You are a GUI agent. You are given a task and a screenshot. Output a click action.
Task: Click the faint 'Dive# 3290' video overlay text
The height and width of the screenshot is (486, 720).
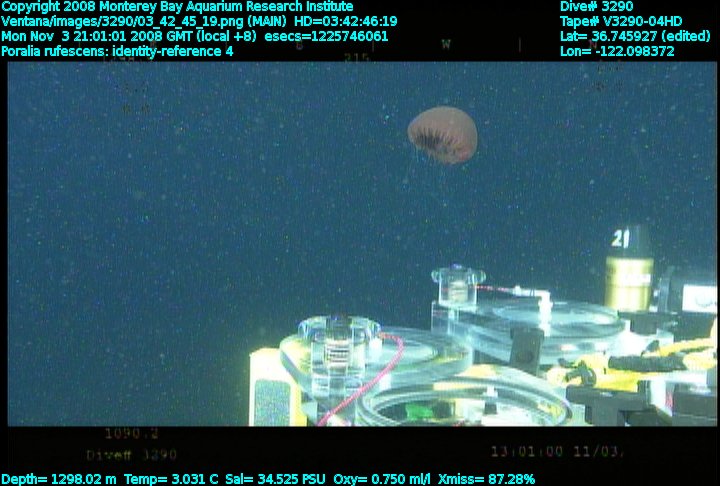pos(132,455)
